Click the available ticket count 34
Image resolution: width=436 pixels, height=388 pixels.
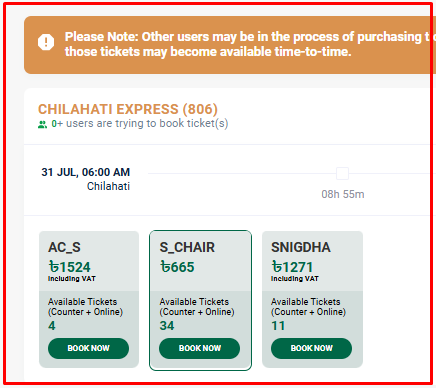[167, 326]
